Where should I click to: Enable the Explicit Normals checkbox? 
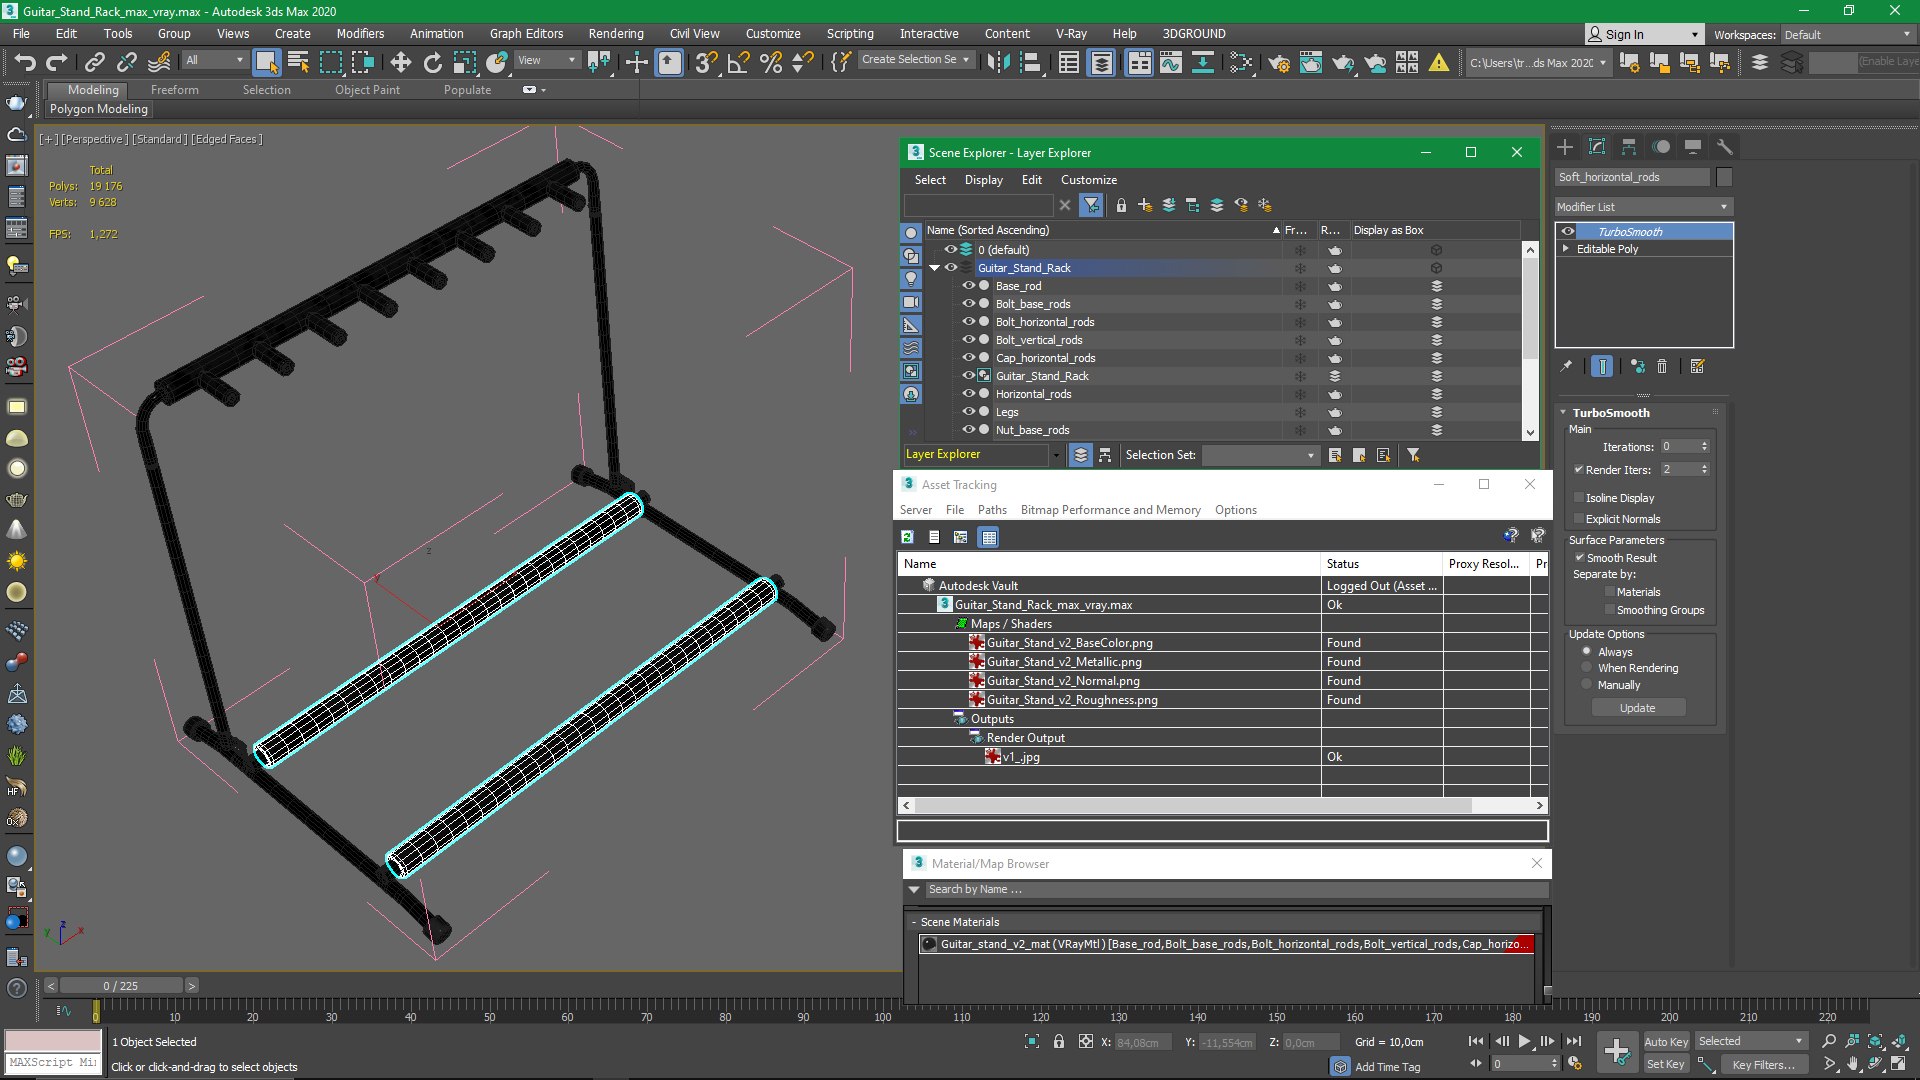coord(1579,519)
